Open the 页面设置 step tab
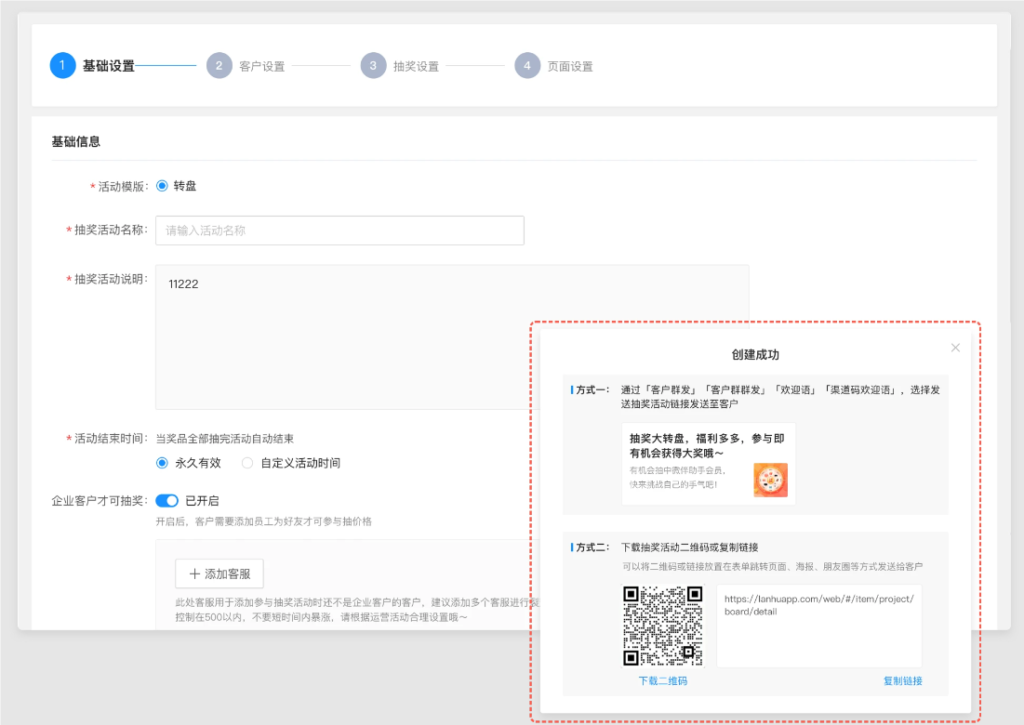Viewport: 1024px width, 725px height. point(570,67)
